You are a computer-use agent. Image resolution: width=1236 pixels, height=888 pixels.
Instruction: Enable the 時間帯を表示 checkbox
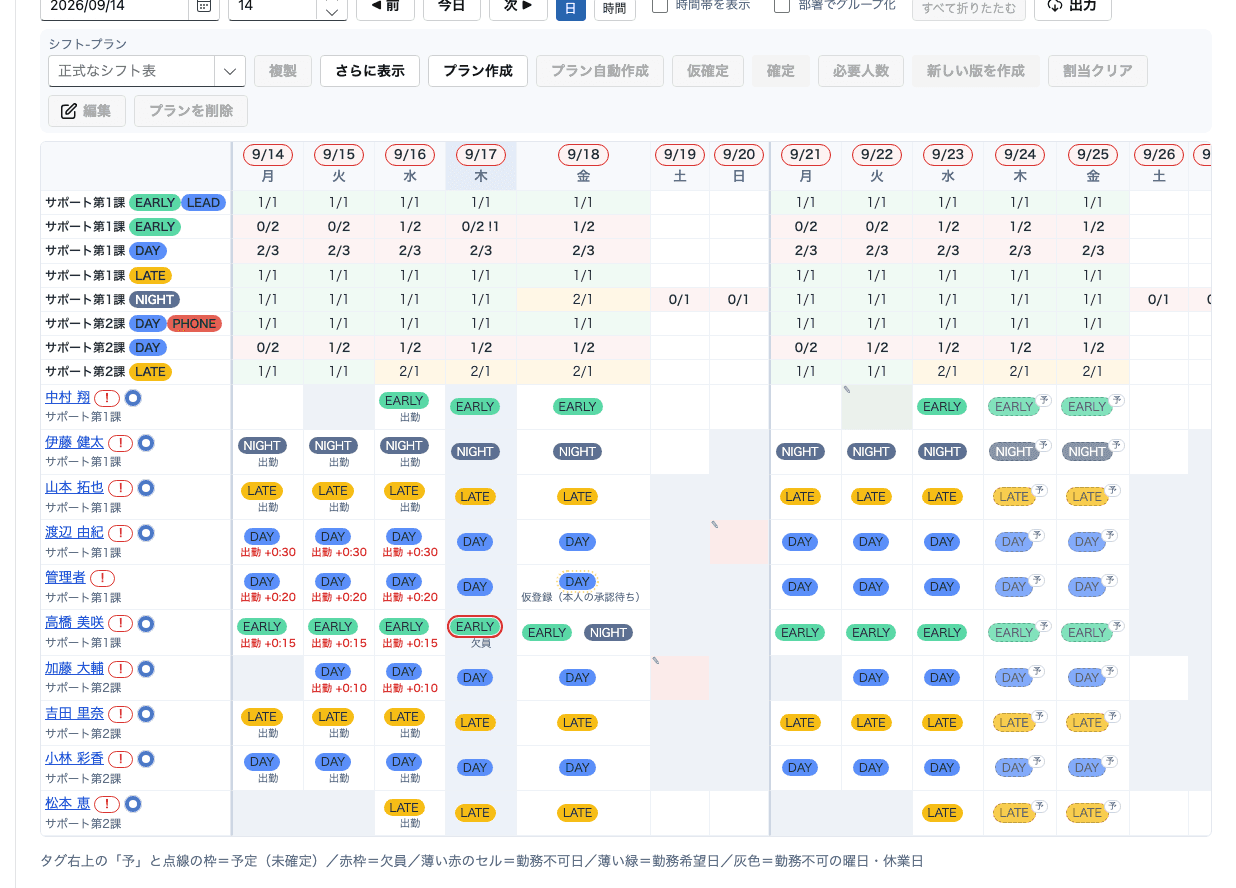[x=660, y=6]
